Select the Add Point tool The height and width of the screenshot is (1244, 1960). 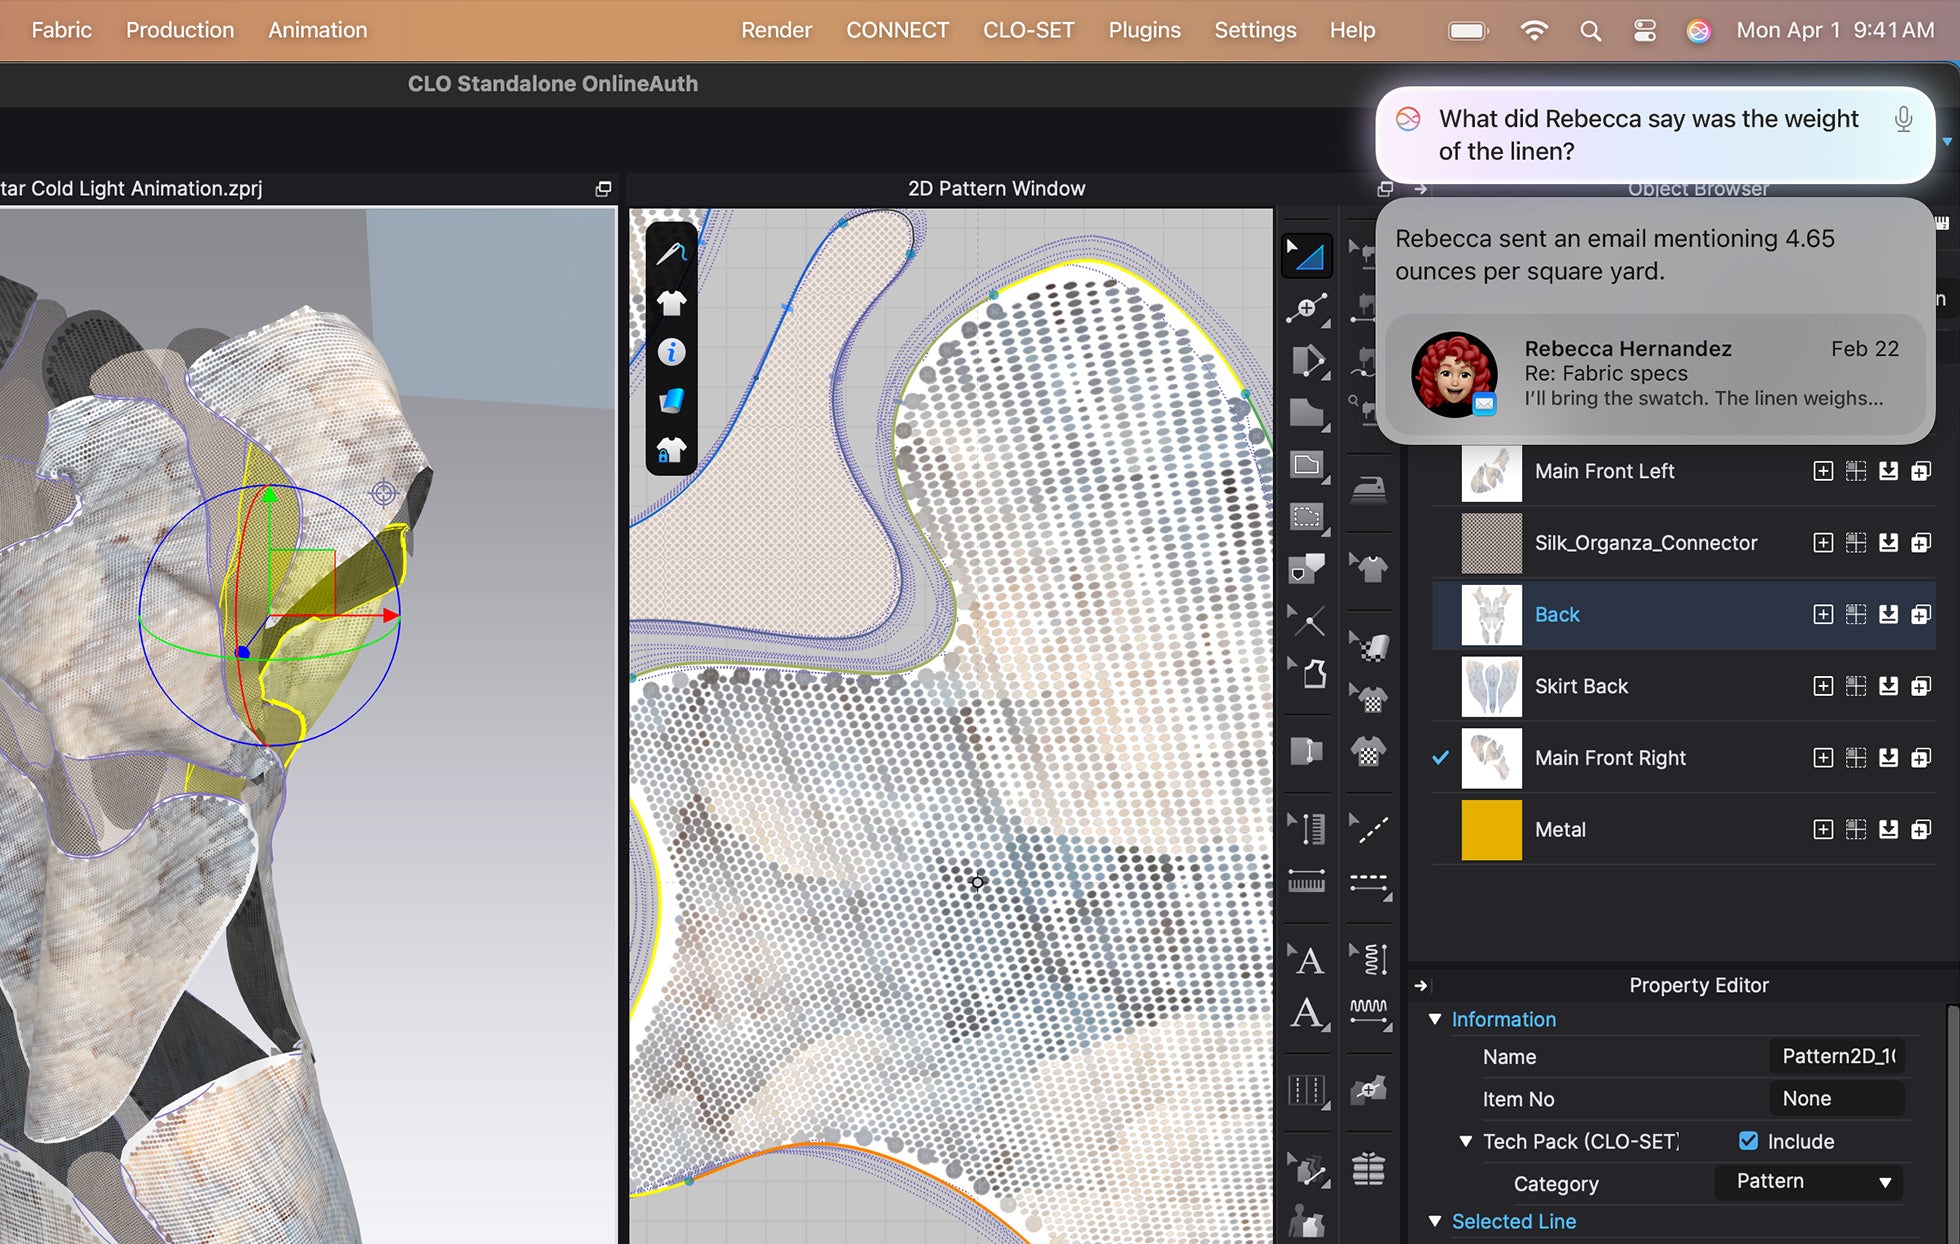coord(1307,309)
